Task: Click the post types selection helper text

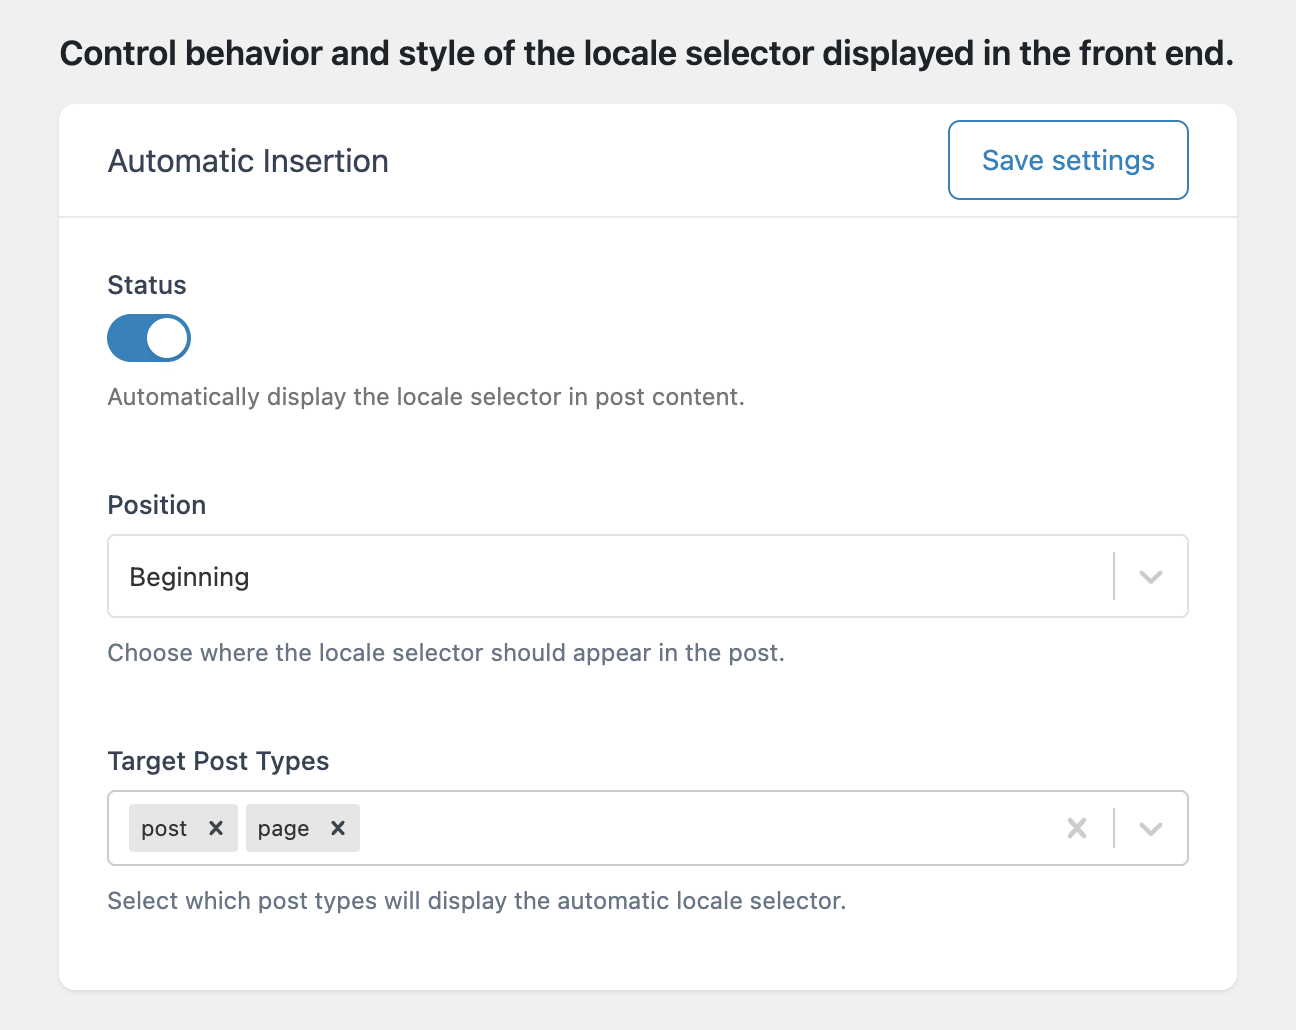Action: [476, 900]
